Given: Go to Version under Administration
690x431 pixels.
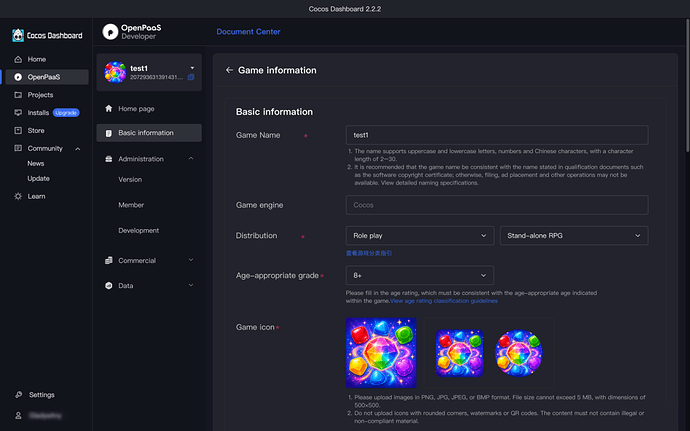Looking at the screenshot, I should pyautogui.click(x=130, y=180).
